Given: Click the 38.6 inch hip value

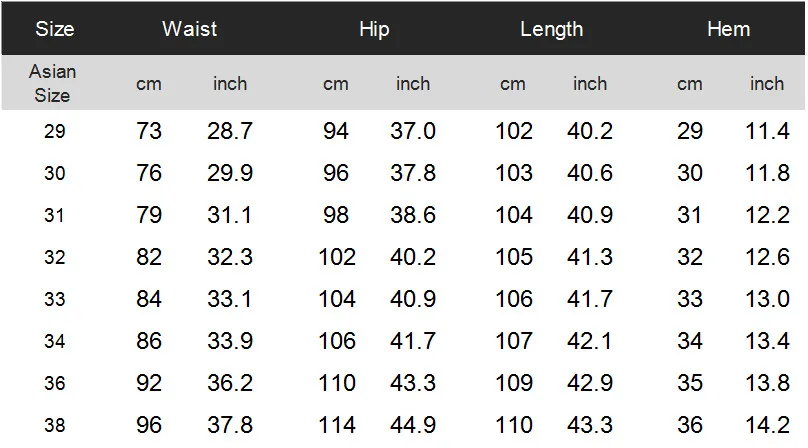Looking at the screenshot, I should point(413,215).
